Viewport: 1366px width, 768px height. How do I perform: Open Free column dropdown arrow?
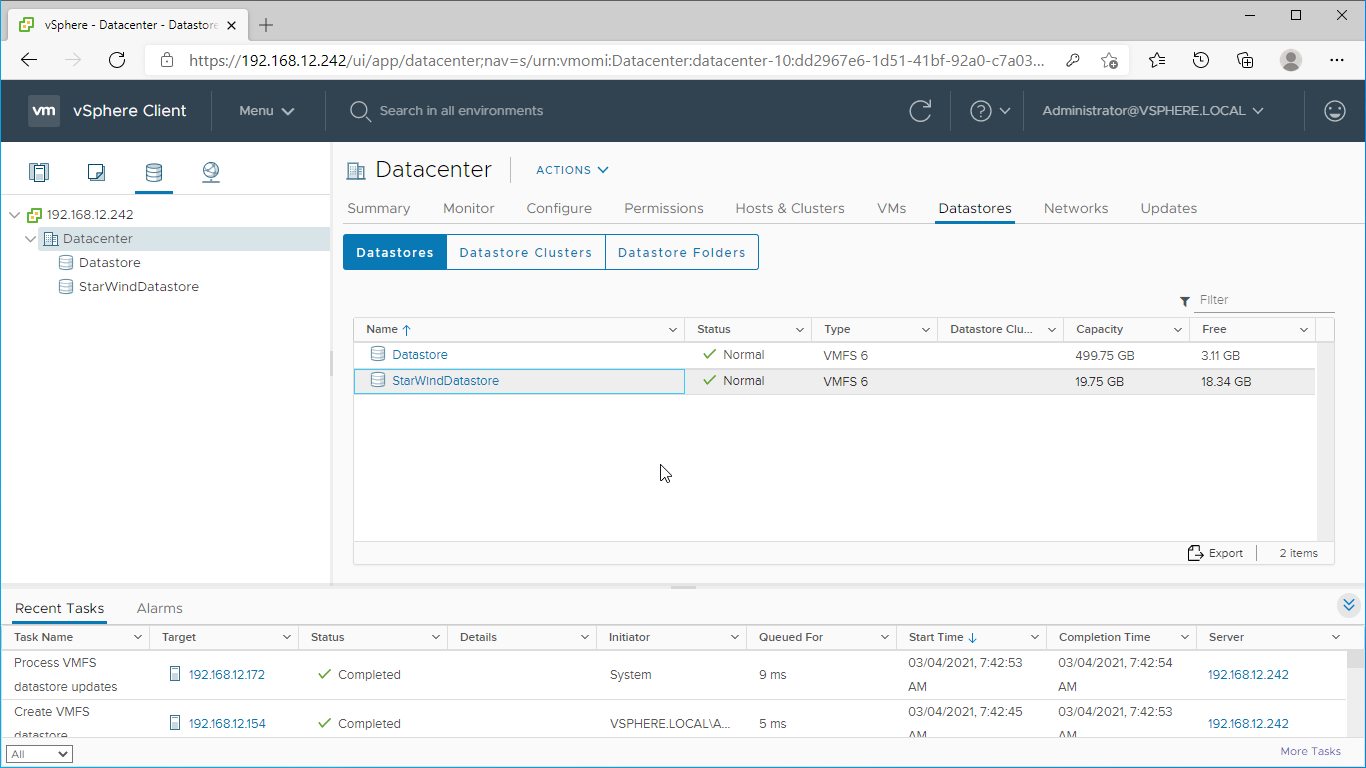pyautogui.click(x=1304, y=330)
